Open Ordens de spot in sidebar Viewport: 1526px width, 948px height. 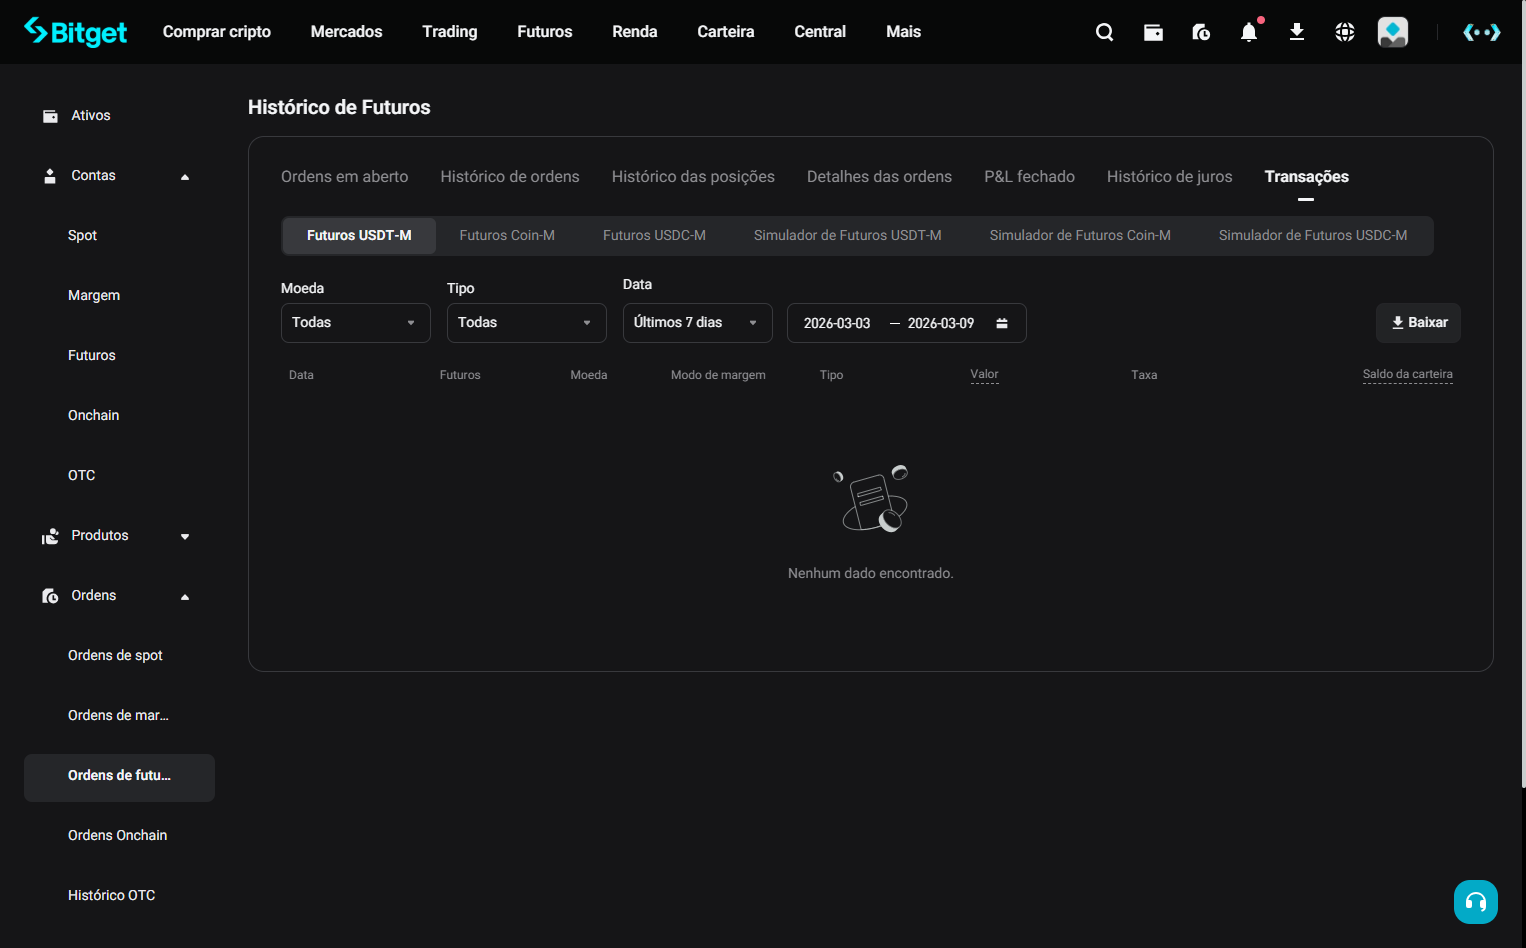coord(115,656)
